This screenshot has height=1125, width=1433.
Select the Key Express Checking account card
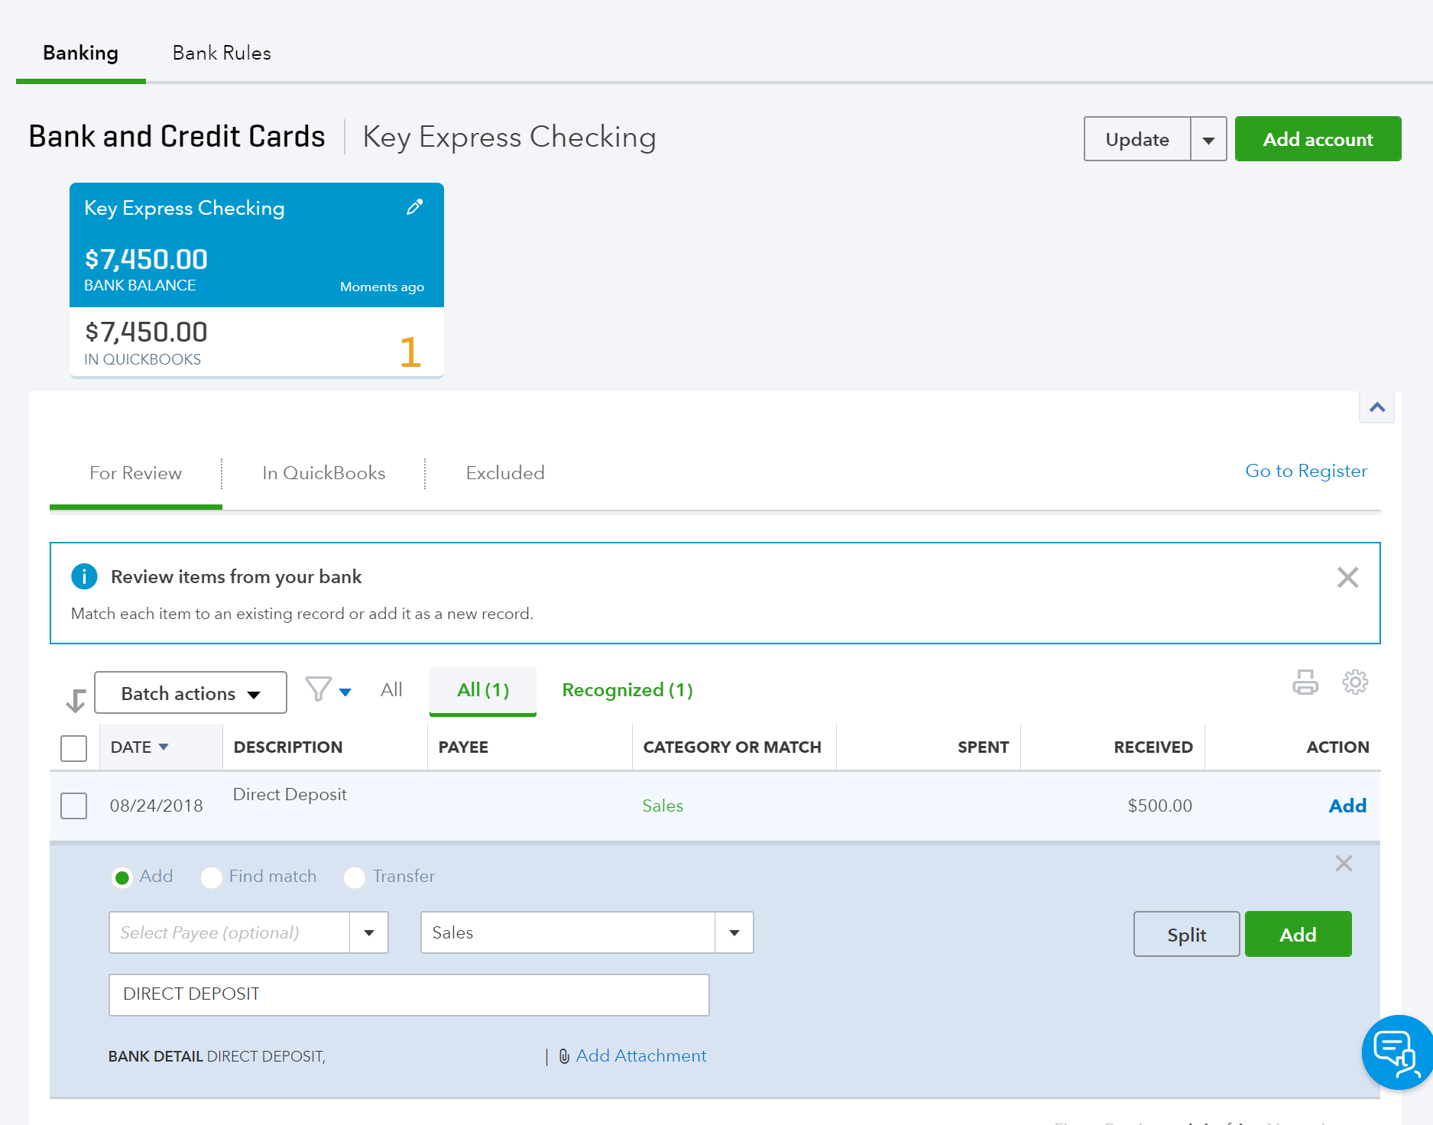tap(257, 280)
